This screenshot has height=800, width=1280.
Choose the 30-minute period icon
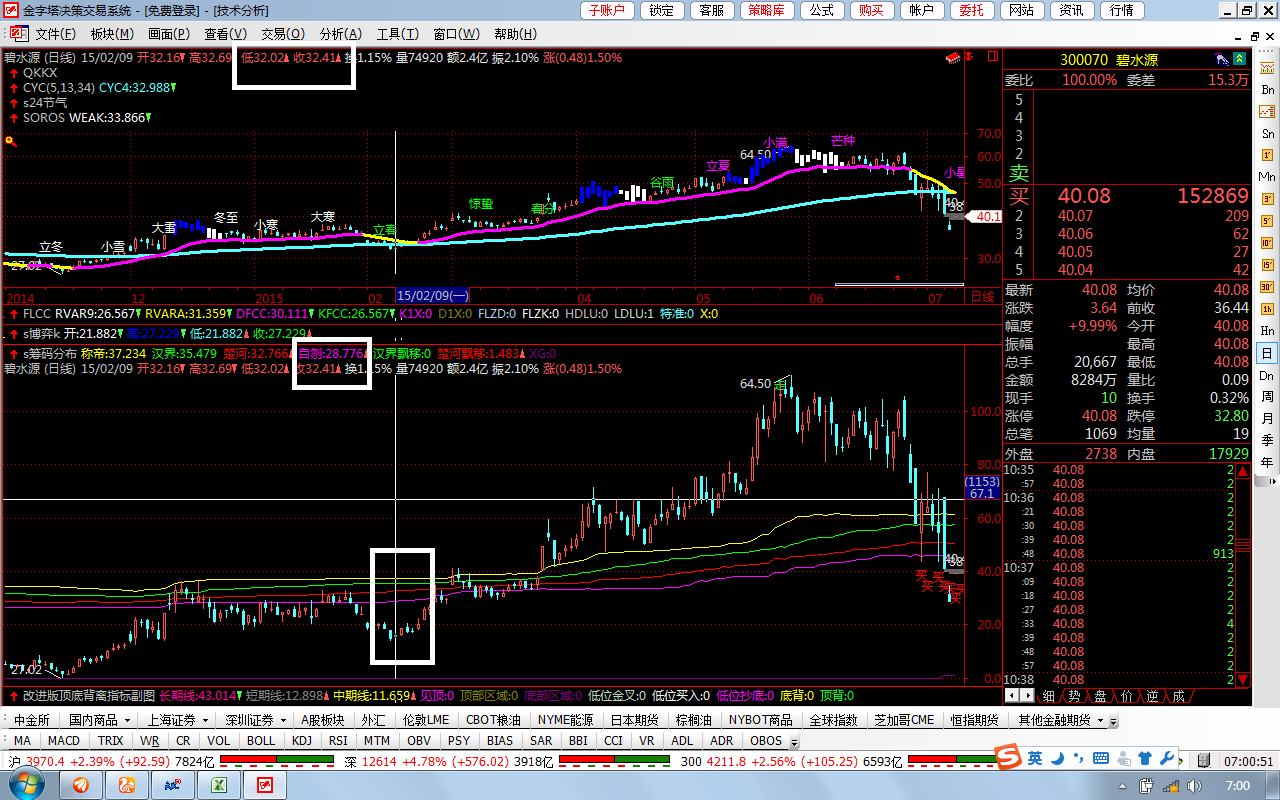point(1267,287)
